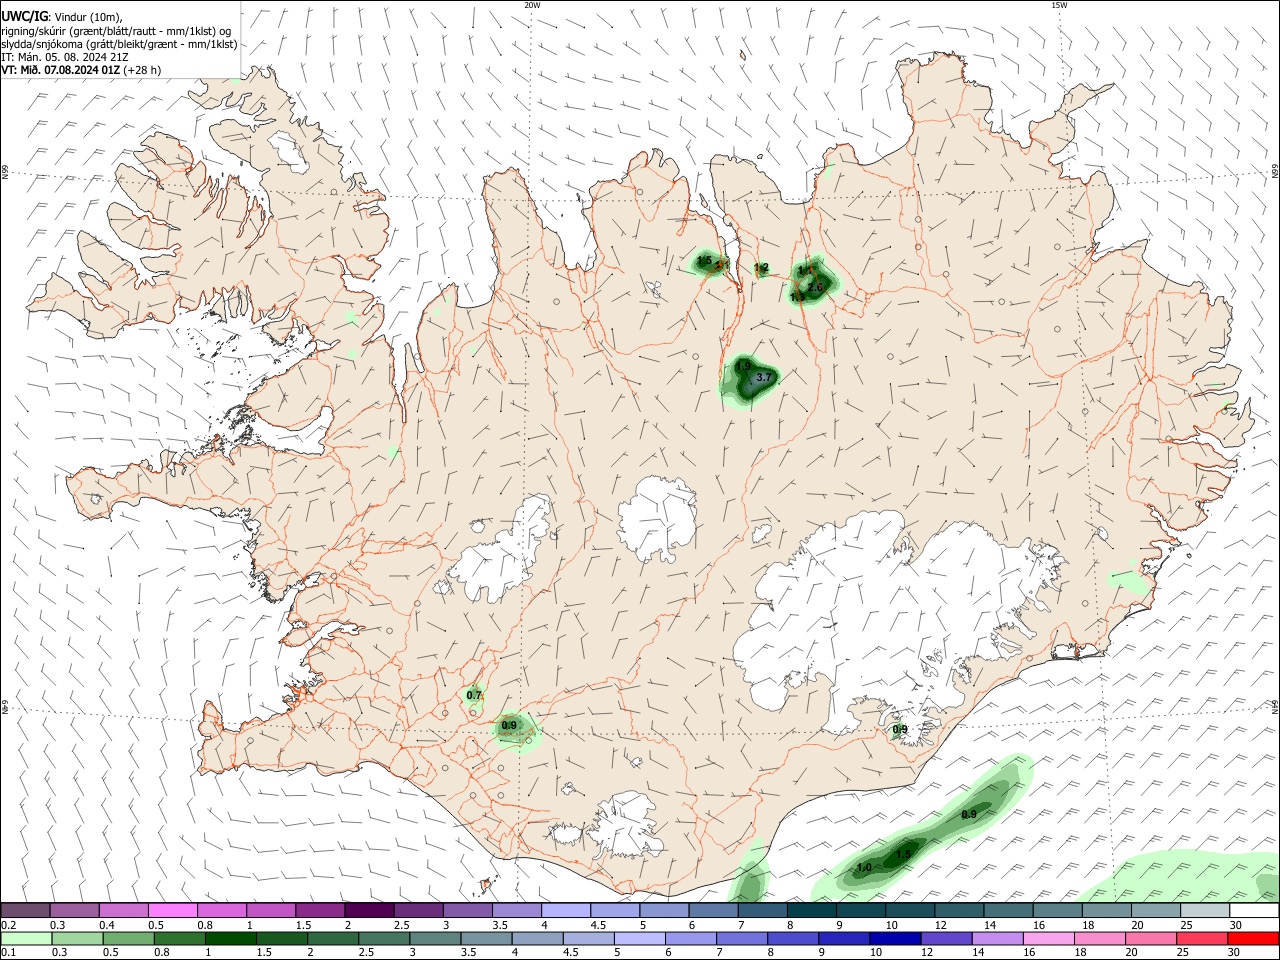Click the 20W longitude label
1280x960 pixels.
pos(532,5)
